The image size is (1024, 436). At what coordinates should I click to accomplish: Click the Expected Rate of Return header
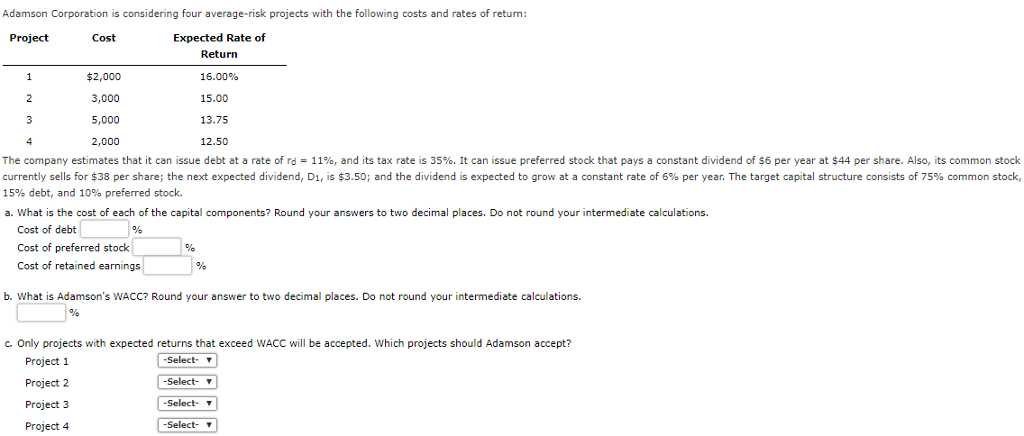point(219,46)
